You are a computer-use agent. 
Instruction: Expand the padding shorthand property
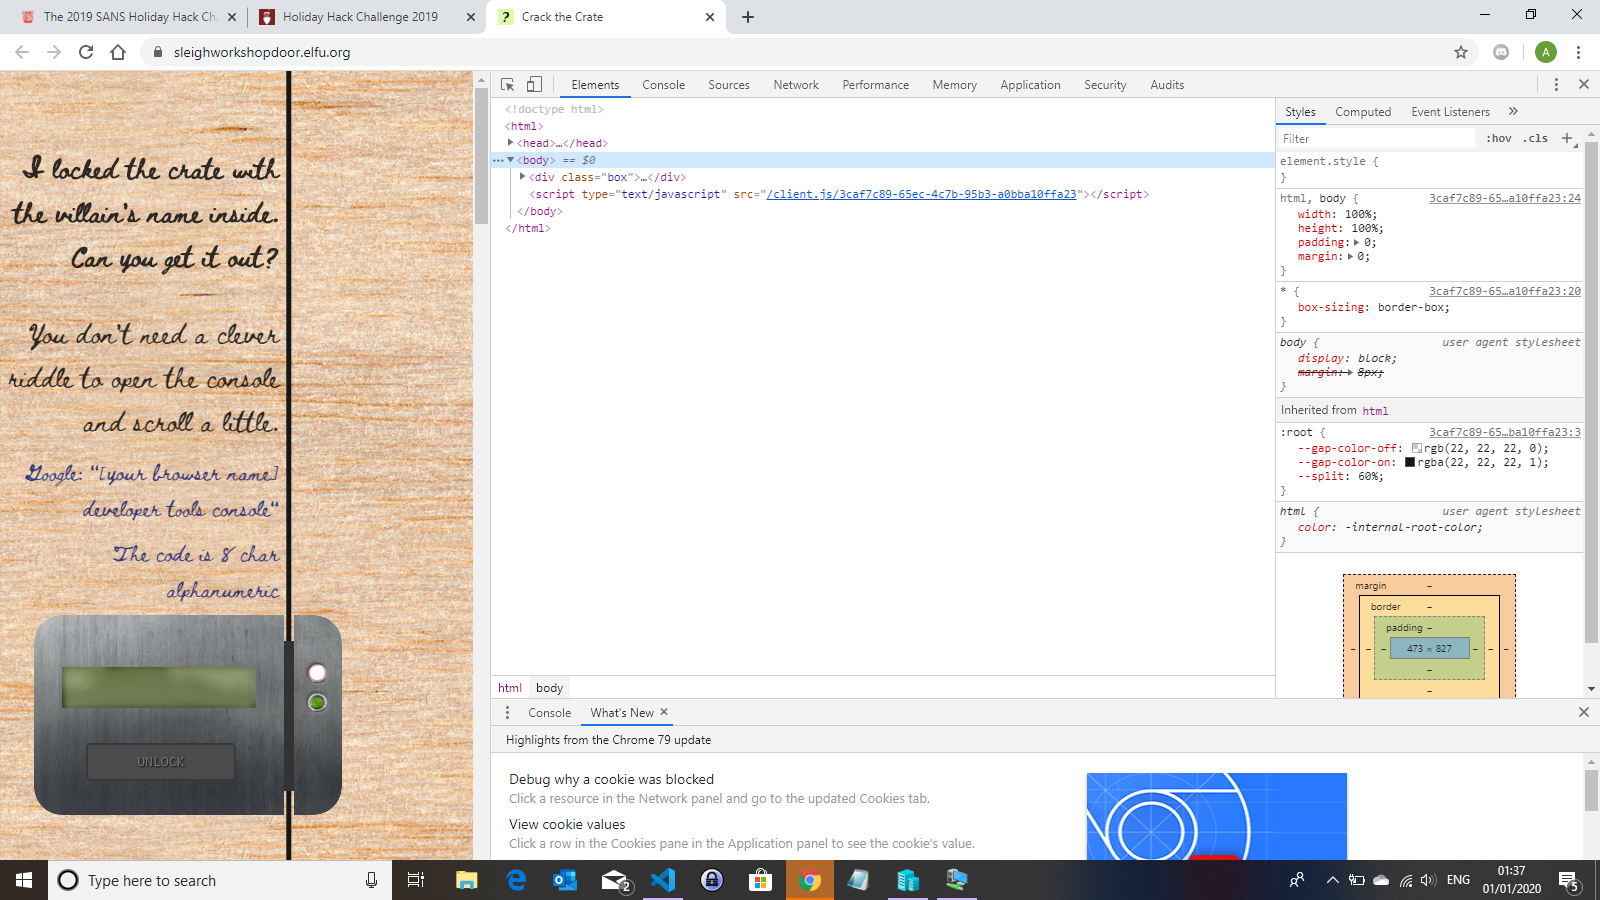tap(1357, 243)
